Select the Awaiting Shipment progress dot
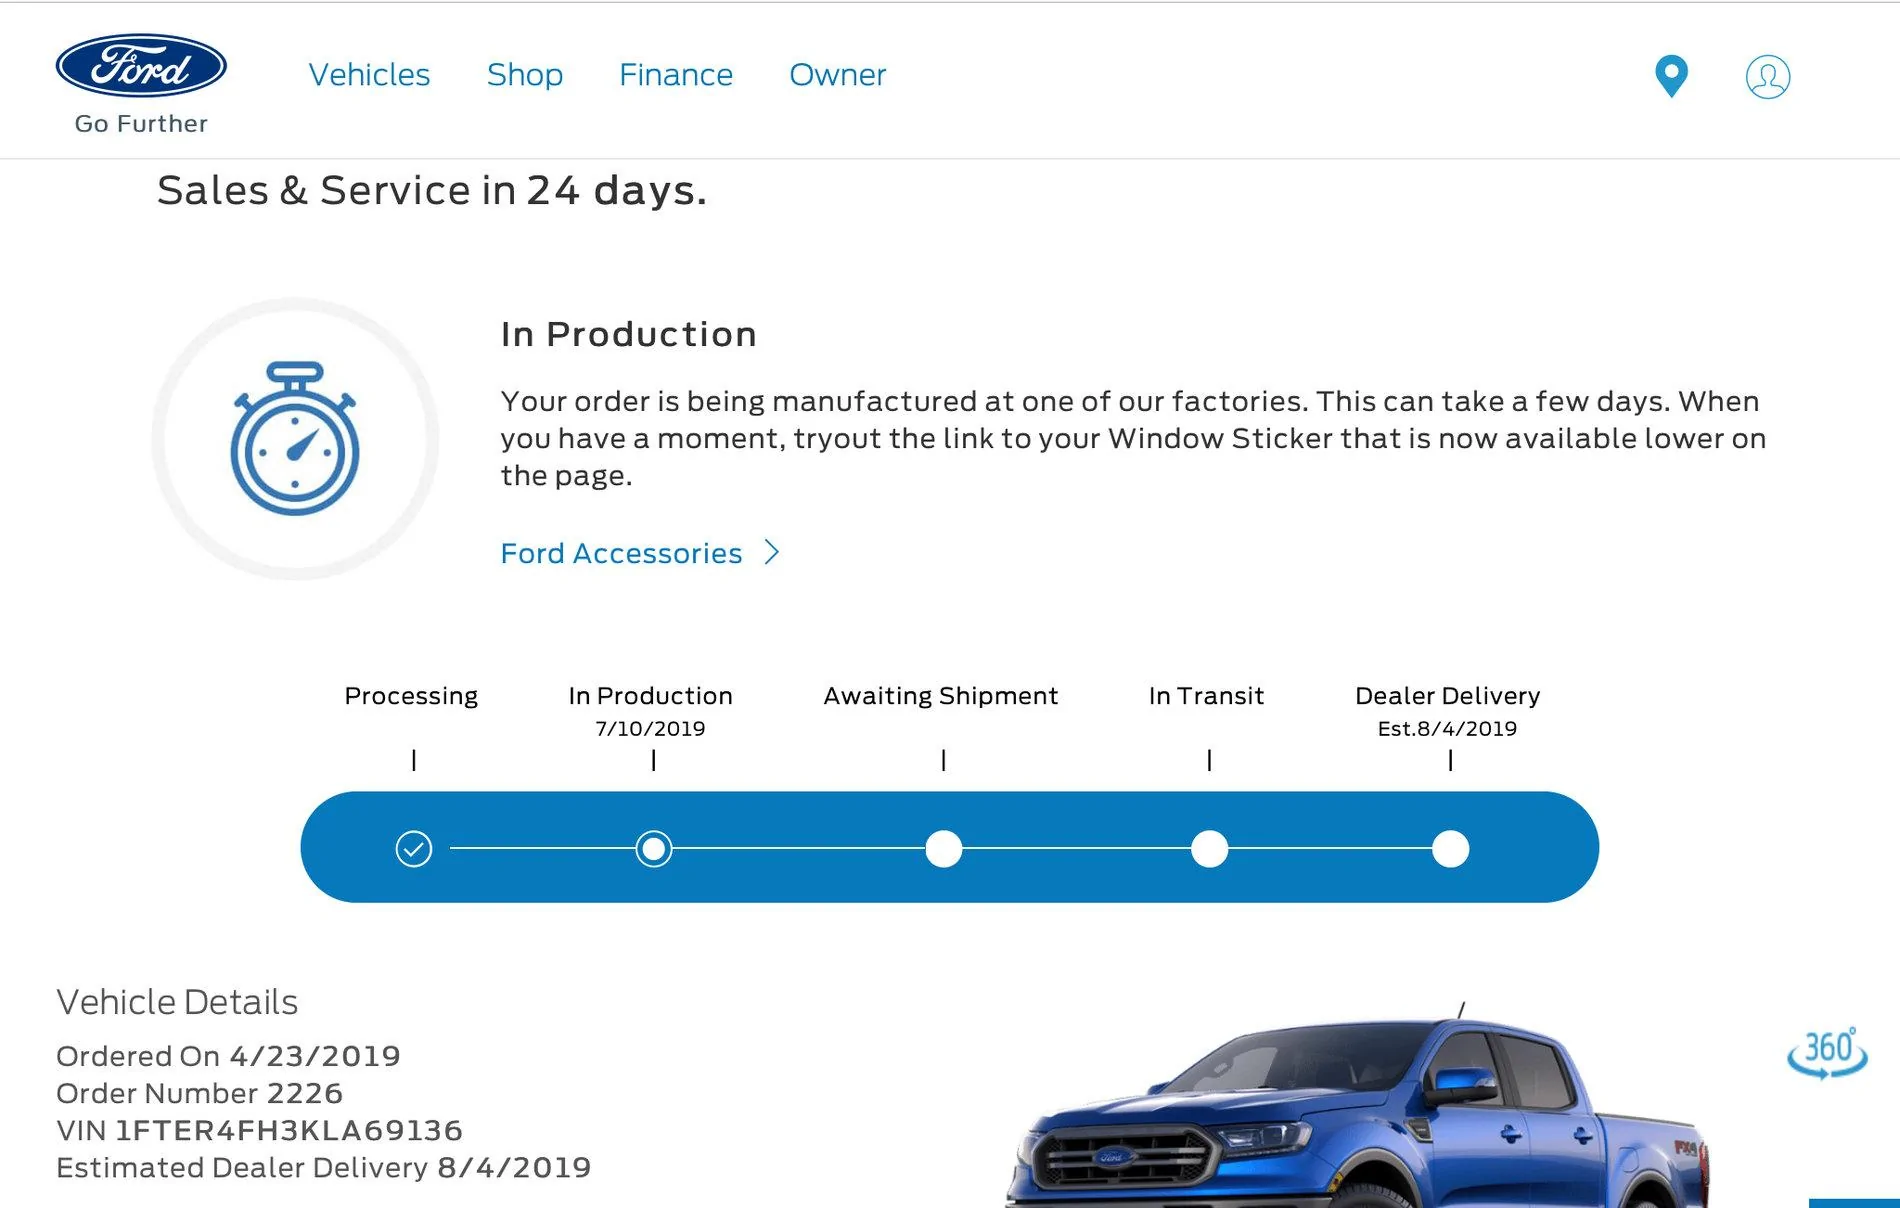 coord(943,849)
